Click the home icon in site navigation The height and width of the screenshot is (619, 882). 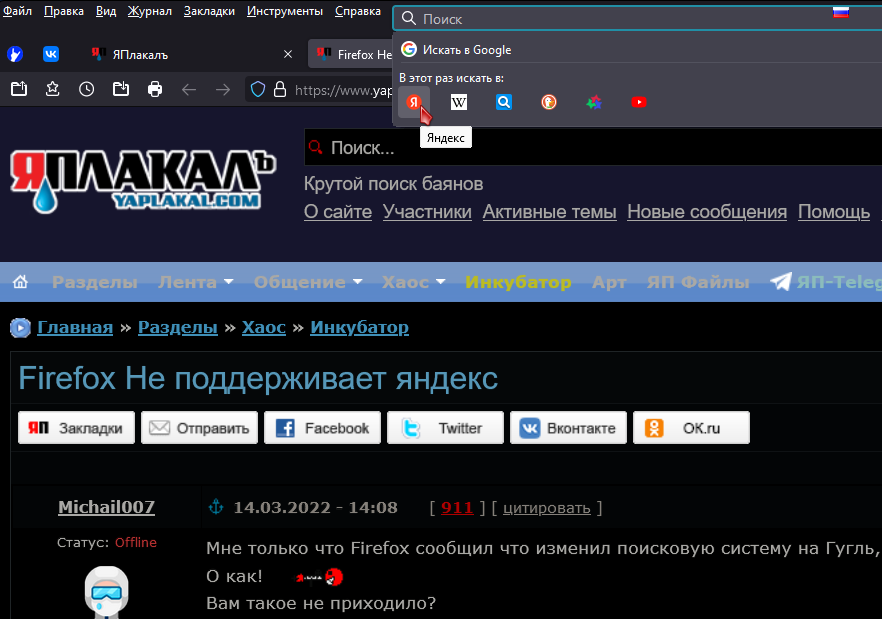(20, 281)
